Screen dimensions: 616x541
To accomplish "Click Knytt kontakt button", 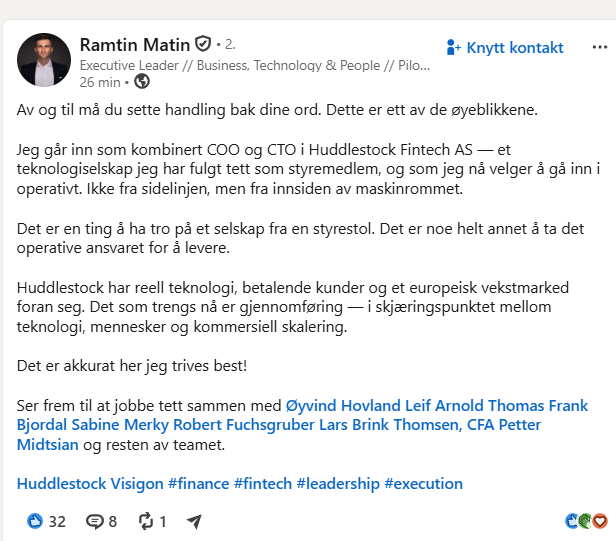I will (505, 48).
